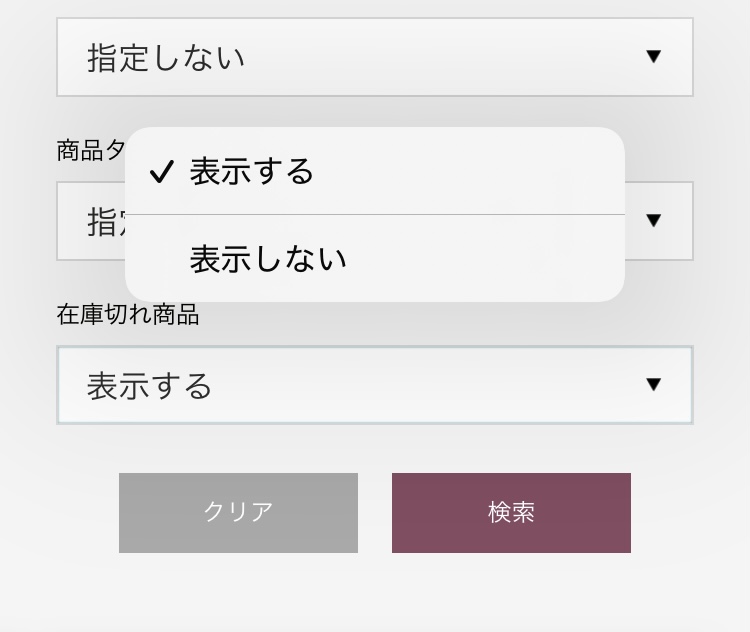Screen dimensions: 750x632
Task: Click the 検索 label text
Action: pyautogui.click(x=511, y=512)
